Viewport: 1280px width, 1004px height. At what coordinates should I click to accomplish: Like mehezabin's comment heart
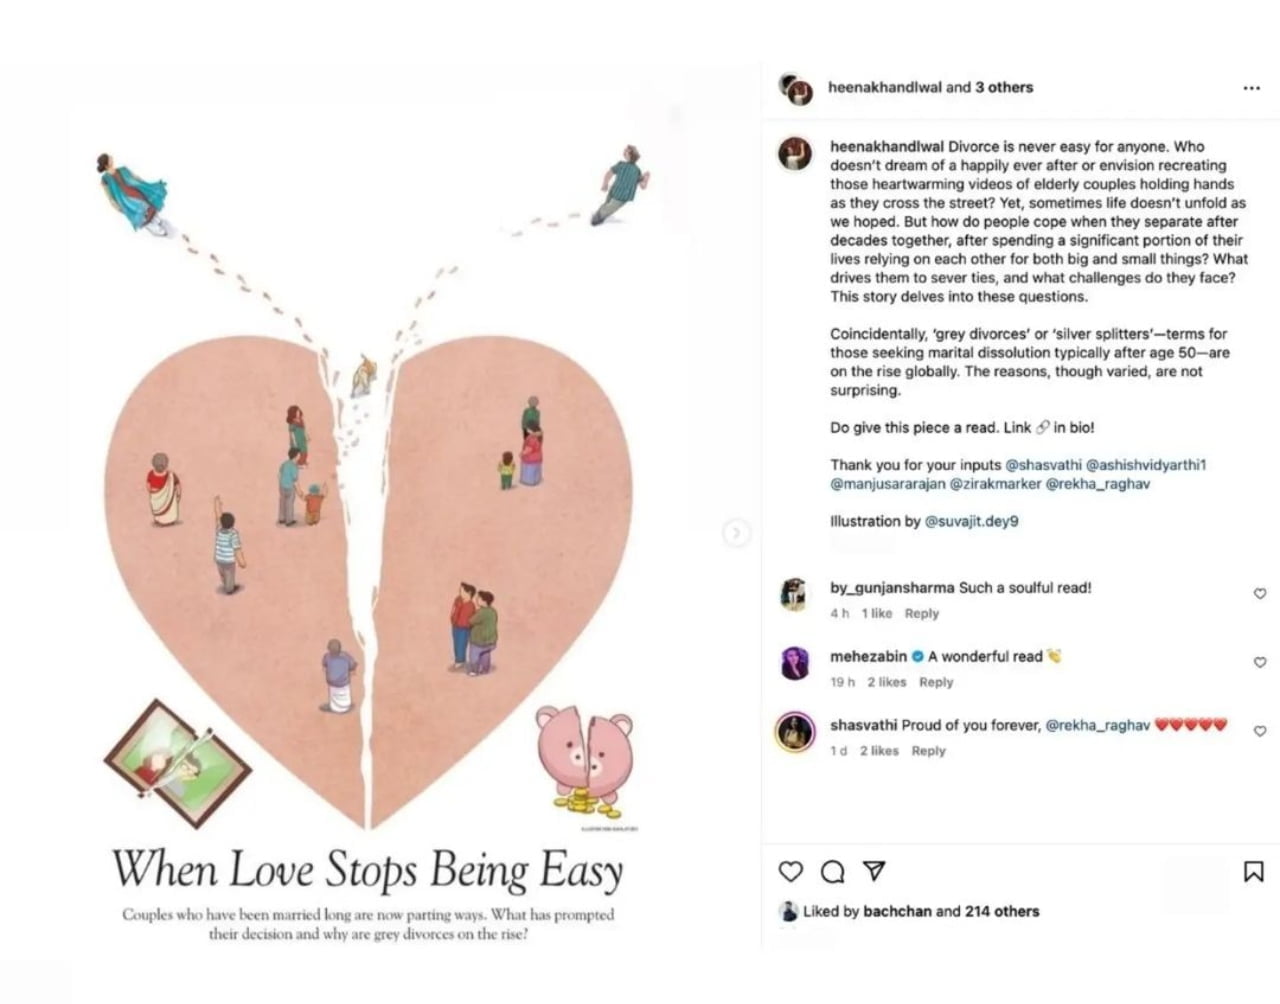(1260, 662)
